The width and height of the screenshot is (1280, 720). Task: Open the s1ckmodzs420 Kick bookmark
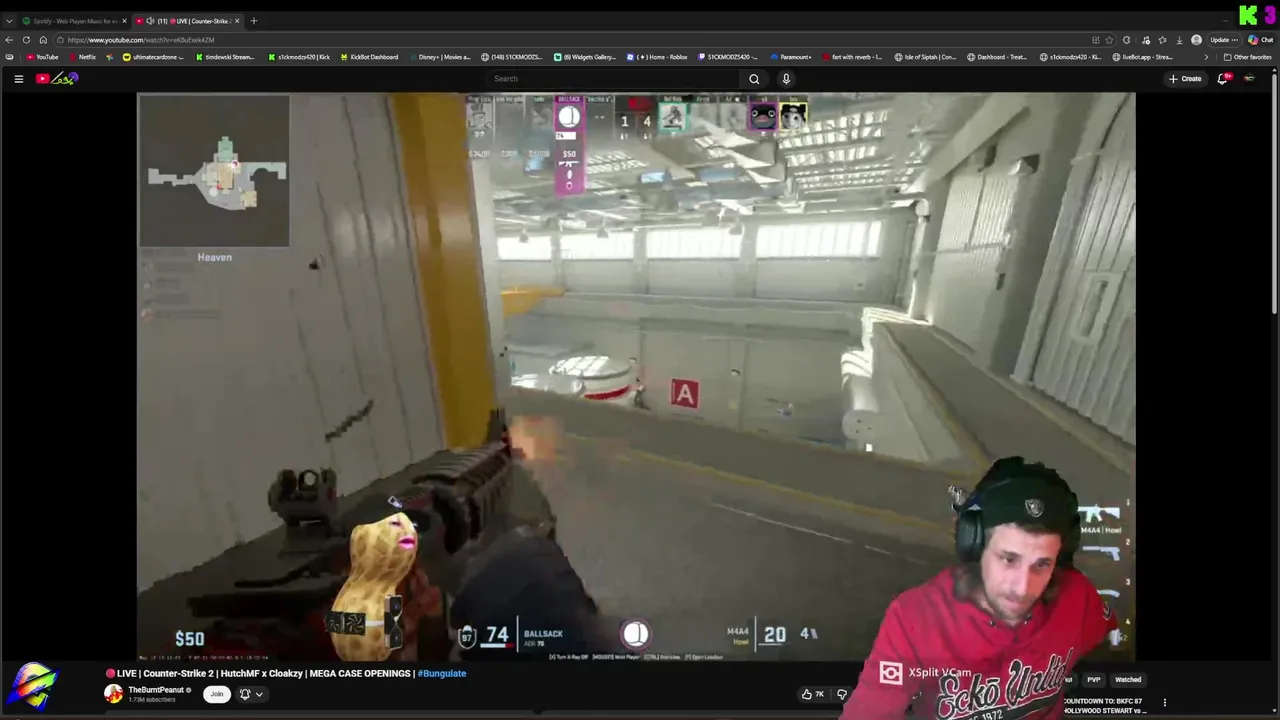pyautogui.click(x=298, y=57)
